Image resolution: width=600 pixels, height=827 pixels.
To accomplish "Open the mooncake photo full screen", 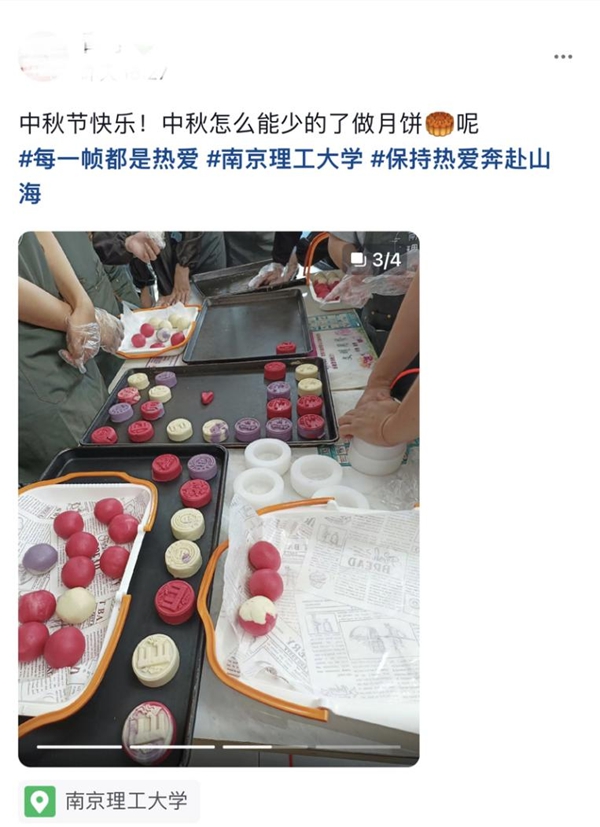I will click(x=219, y=499).
